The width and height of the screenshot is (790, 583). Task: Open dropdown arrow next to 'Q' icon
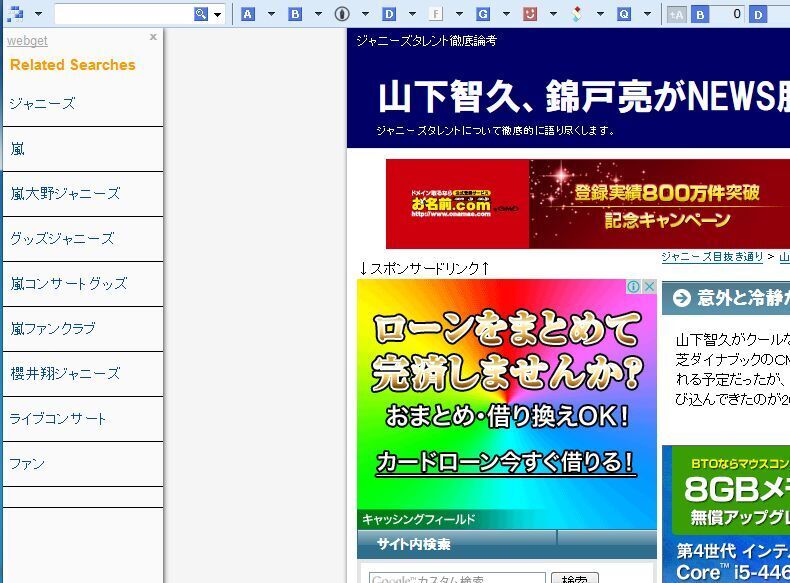[647, 14]
